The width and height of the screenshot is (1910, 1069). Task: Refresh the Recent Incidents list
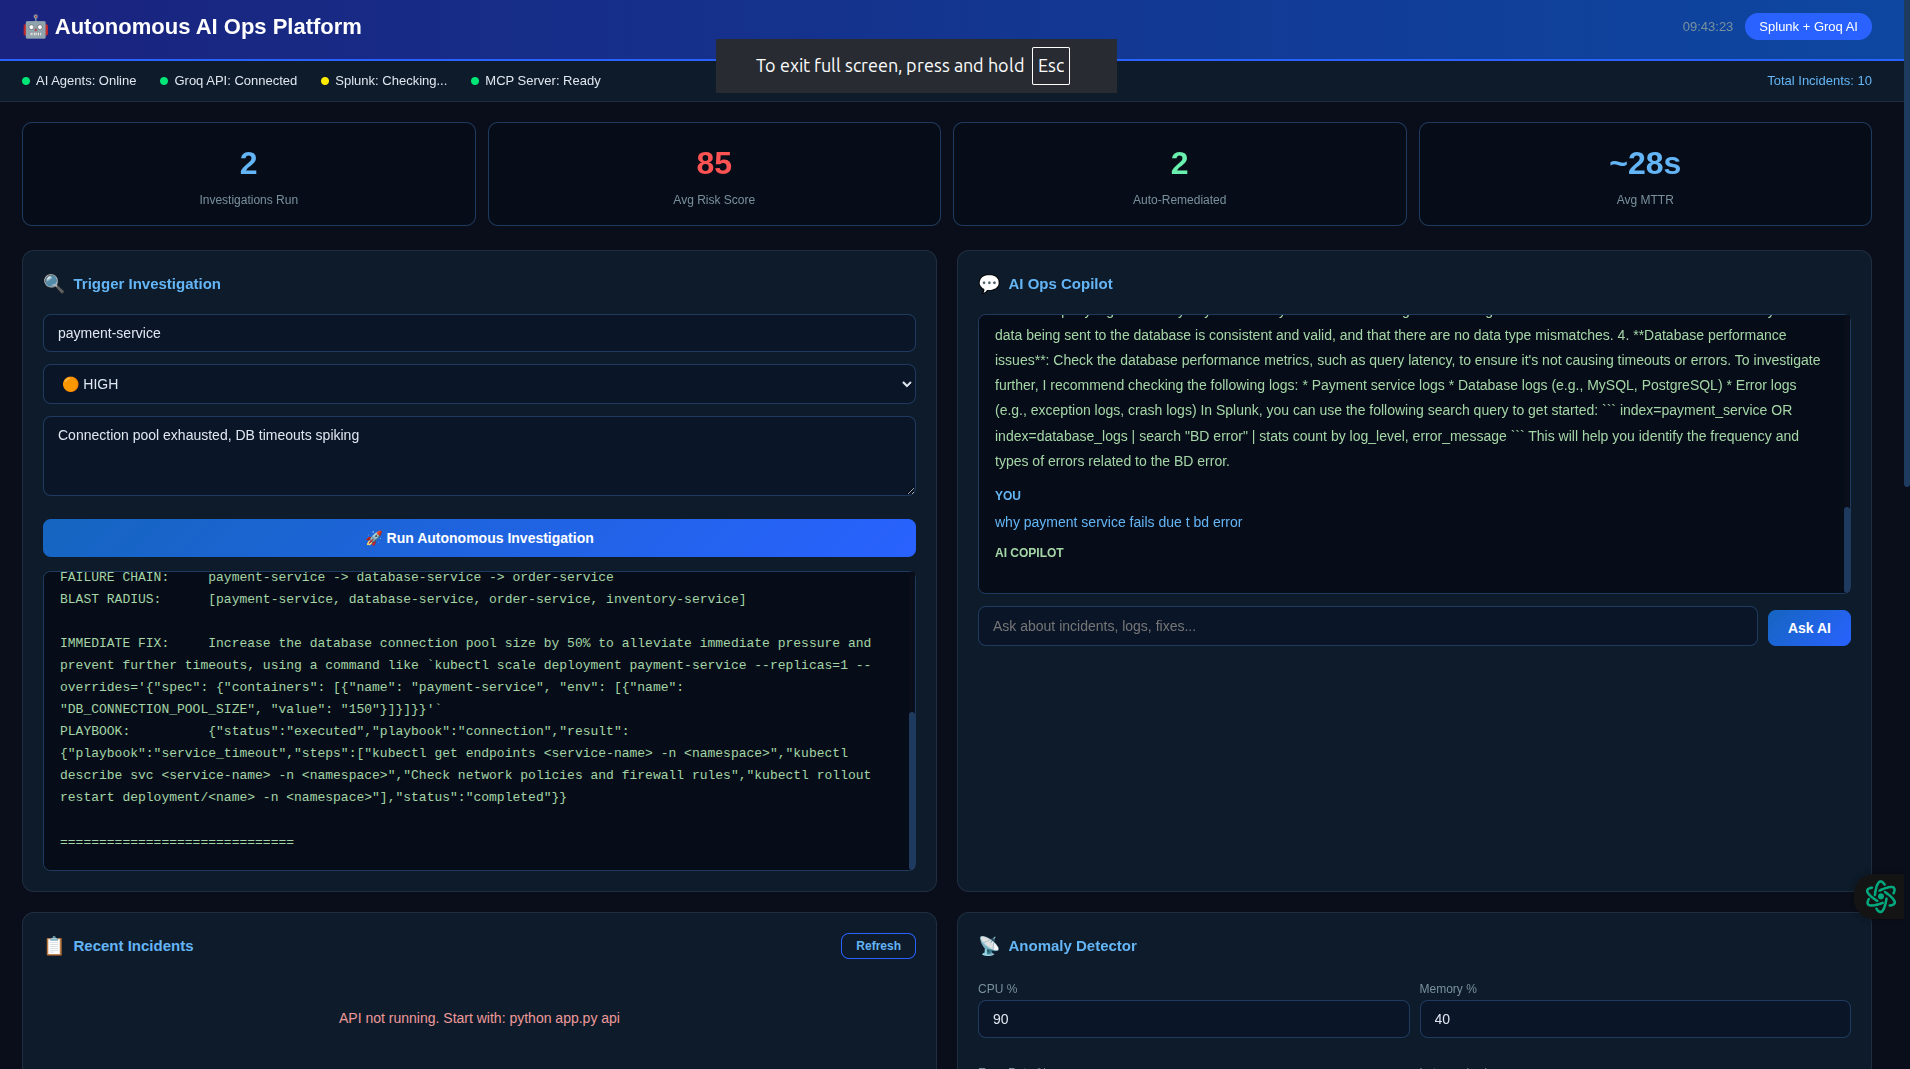pyautogui.click(x=878, y=946)
